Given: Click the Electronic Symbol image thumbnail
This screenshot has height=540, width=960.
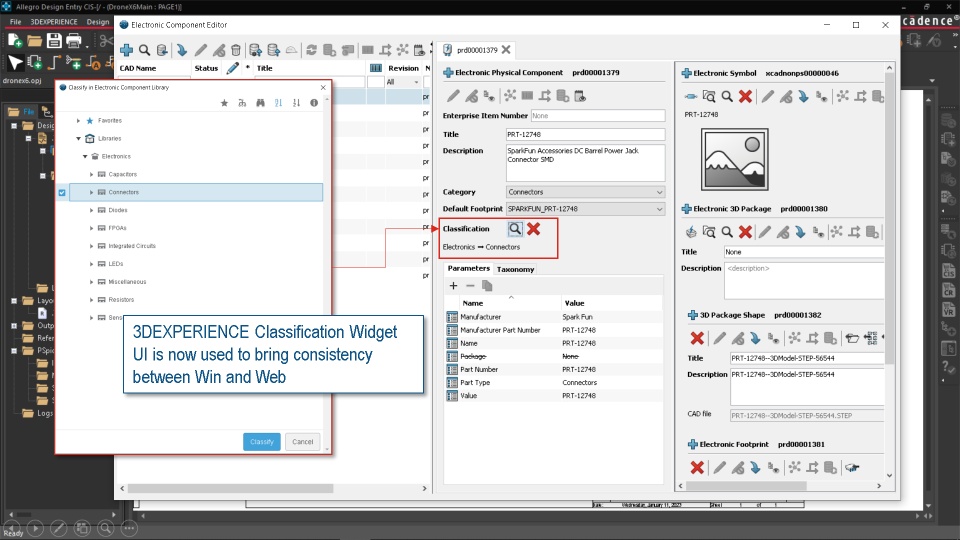Looking at the screenshot, I should tap(735, 159).
